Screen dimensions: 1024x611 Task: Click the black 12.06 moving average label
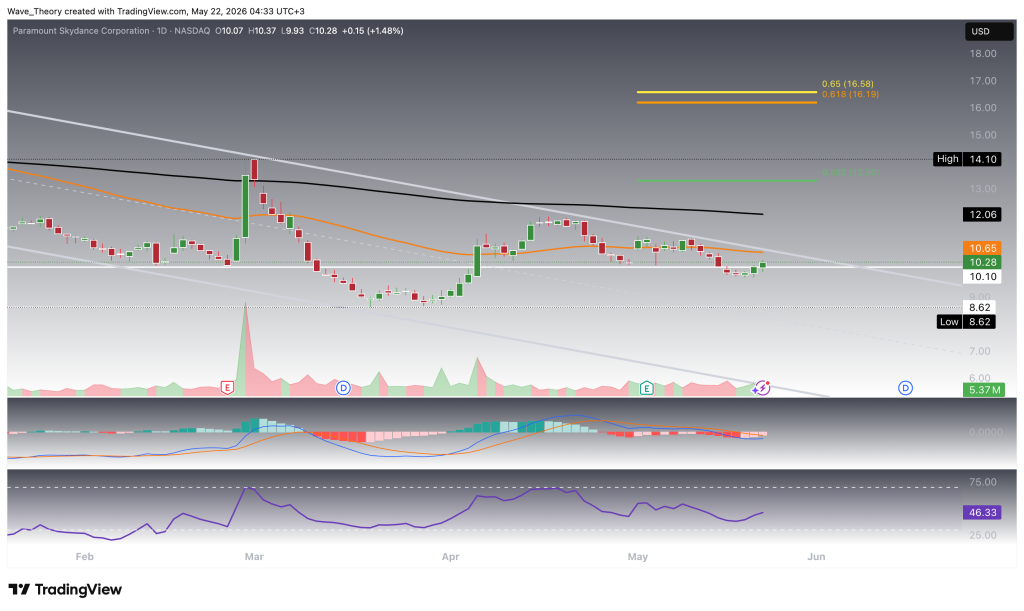982,215
